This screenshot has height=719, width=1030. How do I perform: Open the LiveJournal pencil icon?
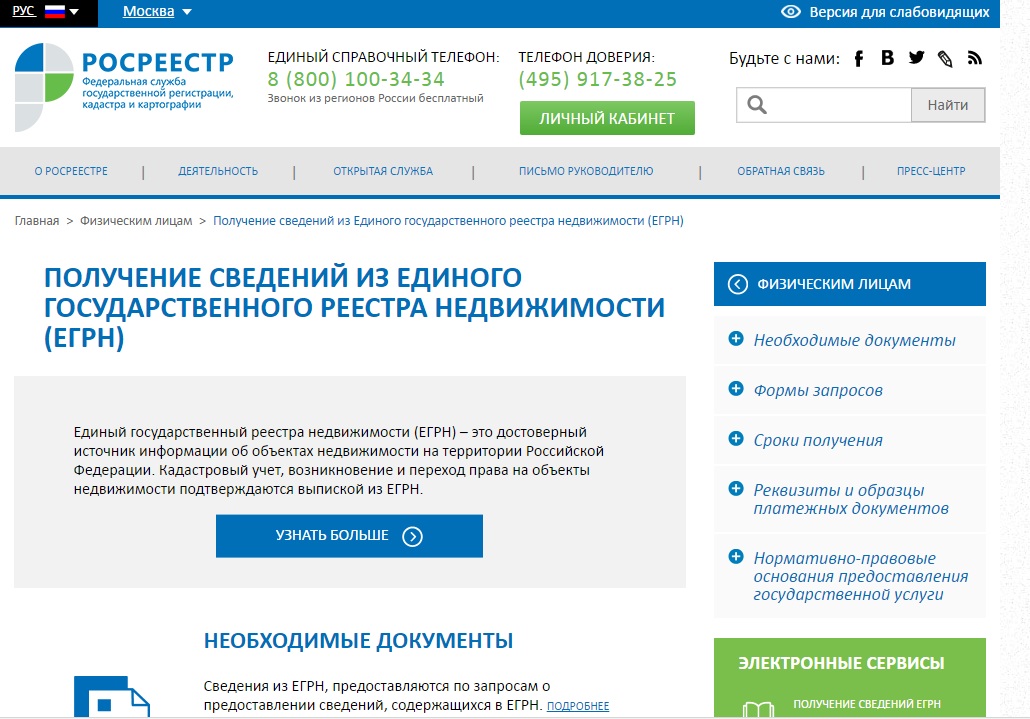pos(945,59)
